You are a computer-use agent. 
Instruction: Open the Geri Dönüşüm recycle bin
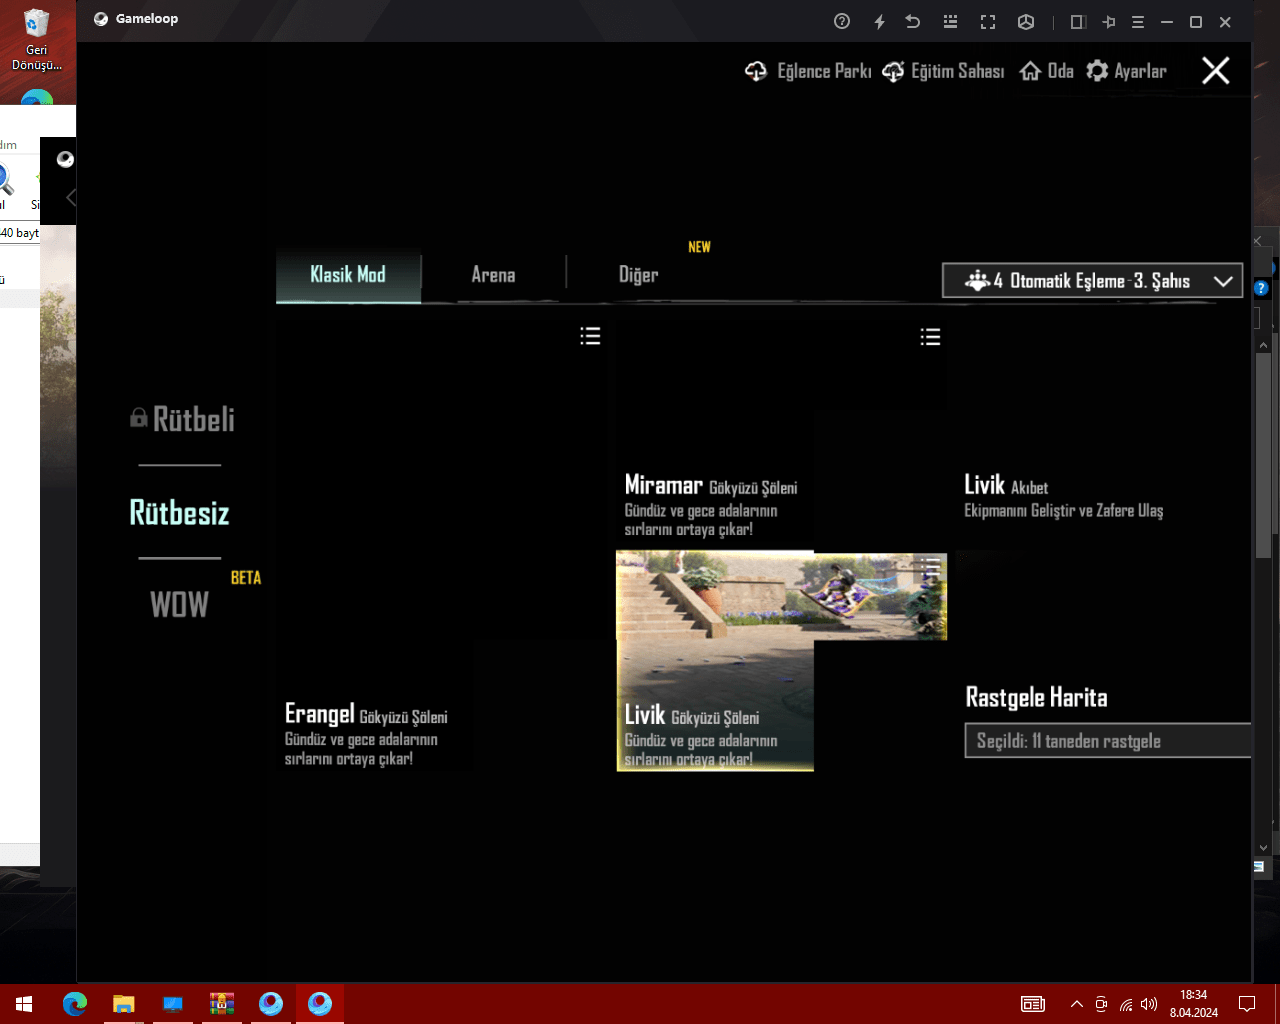pos(37,39)
